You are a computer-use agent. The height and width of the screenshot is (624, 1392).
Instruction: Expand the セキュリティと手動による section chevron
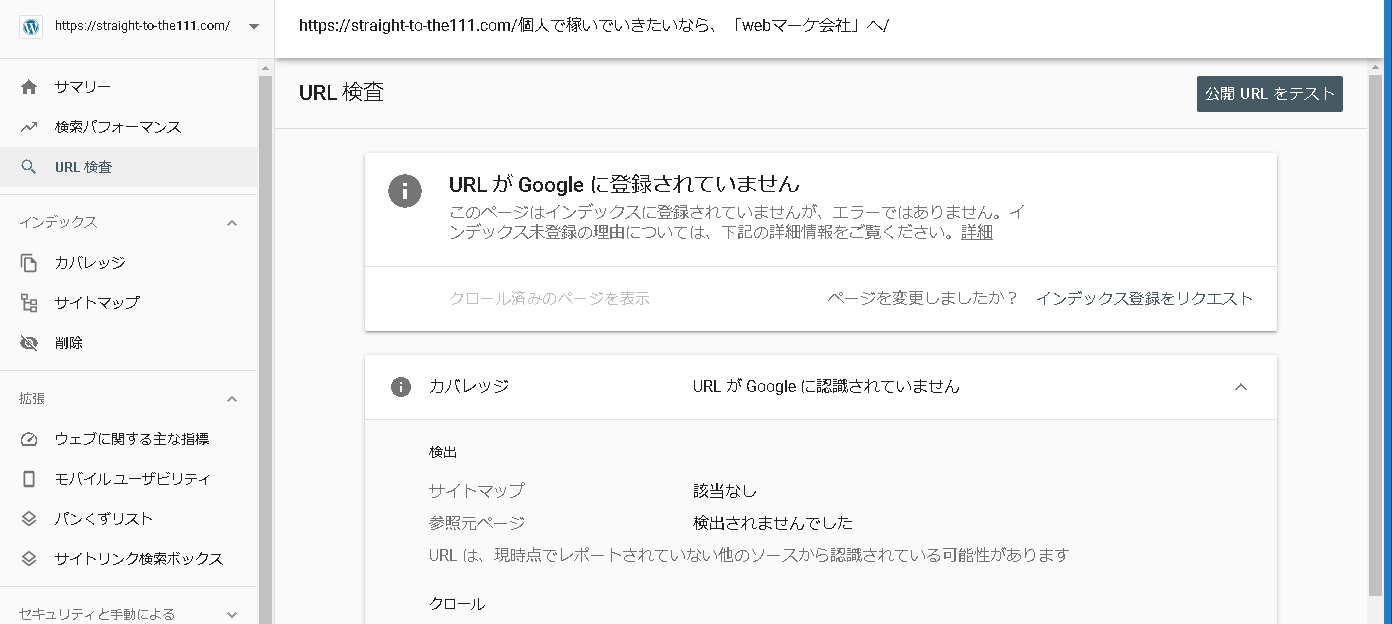[232, 615]
